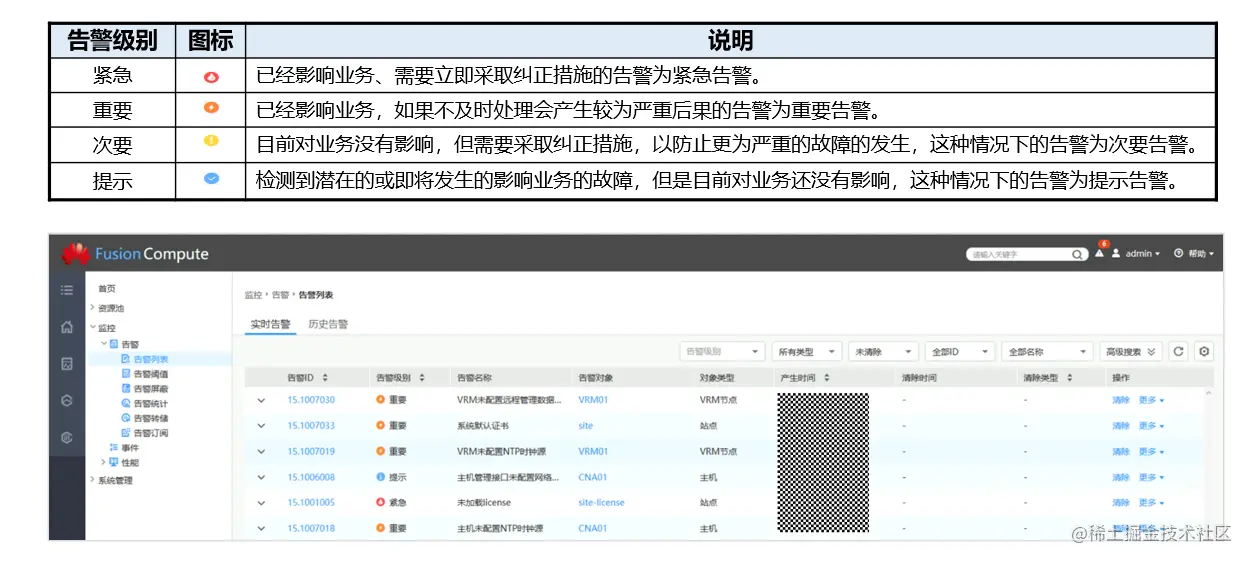Viewport: 1249px width, 561px height.
Task: Select the hexagon cube icon in the dark sidebar
Action: coord(67,400)
